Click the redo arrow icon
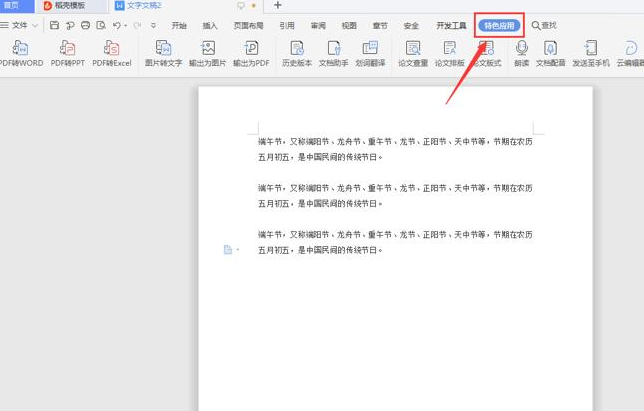Viewport: 644px width, 411px height. 137,25
